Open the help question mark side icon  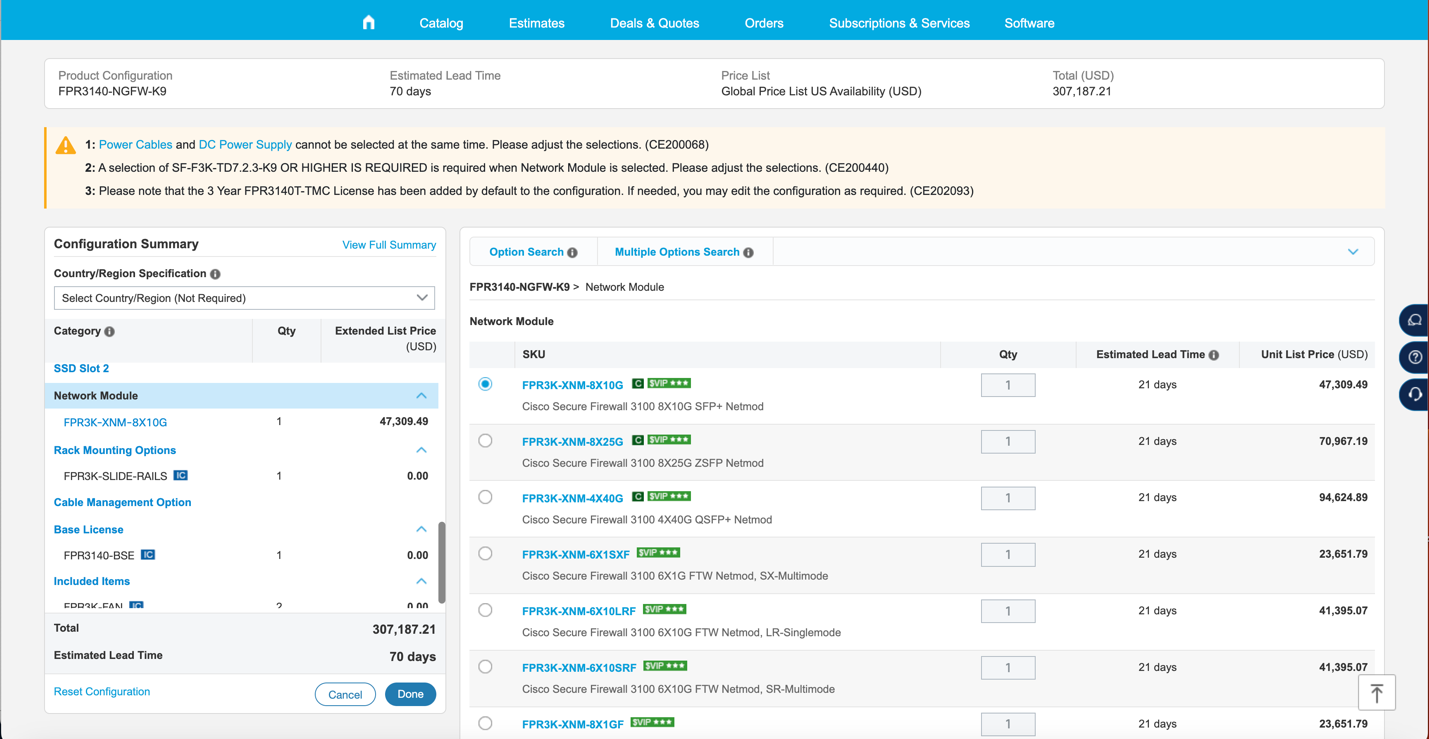point(1415,358)
